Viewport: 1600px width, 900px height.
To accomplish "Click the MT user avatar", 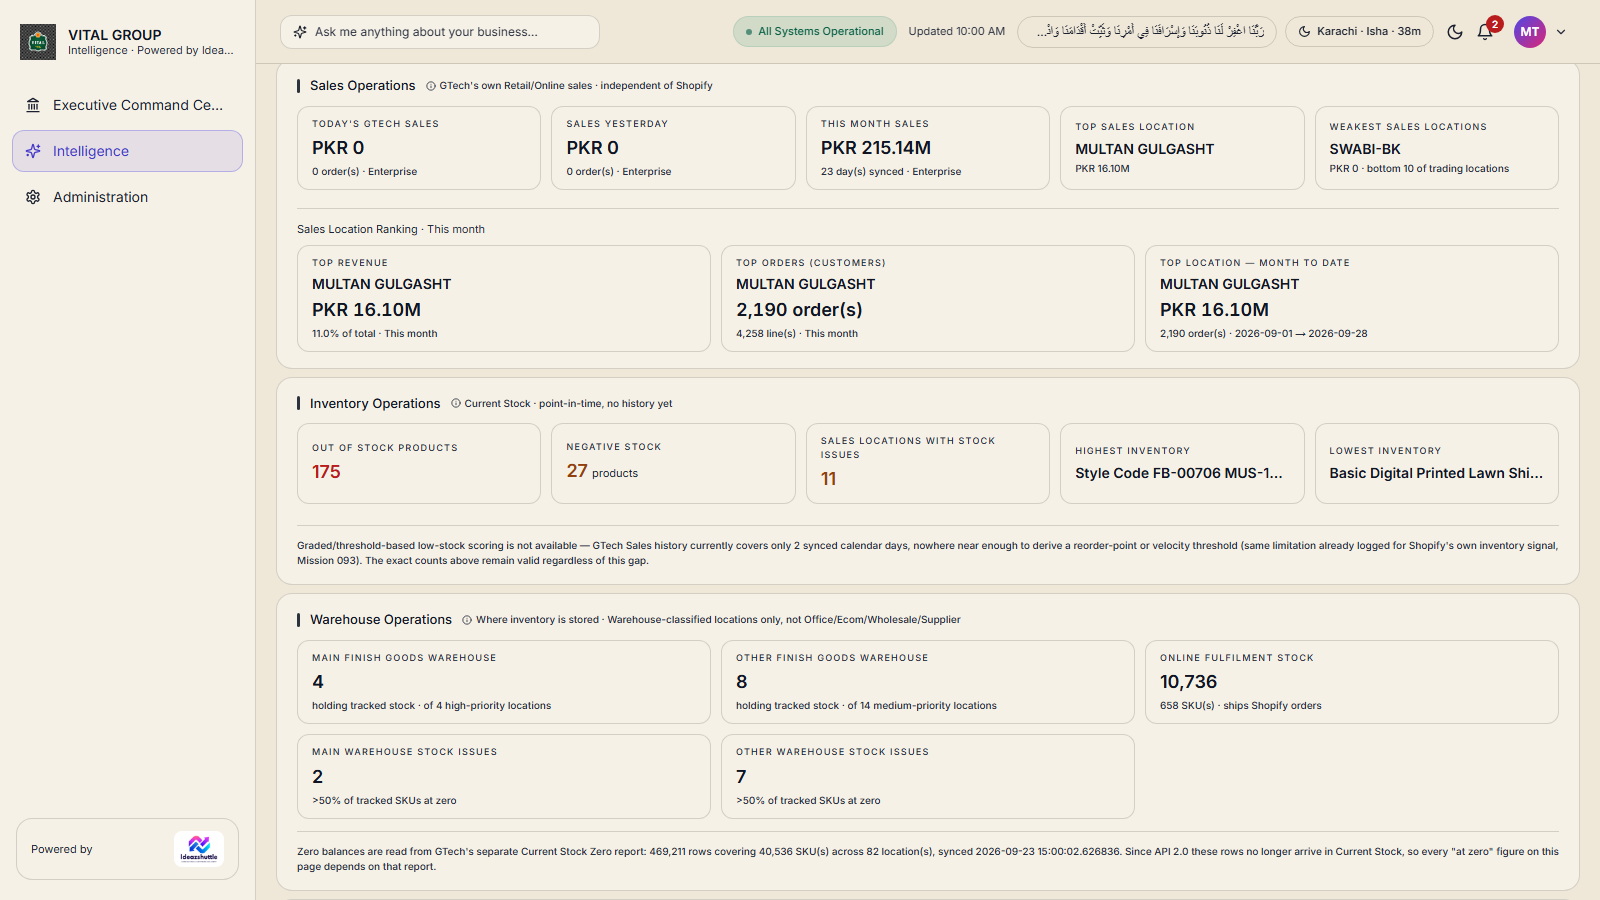I will point(1530,32).
